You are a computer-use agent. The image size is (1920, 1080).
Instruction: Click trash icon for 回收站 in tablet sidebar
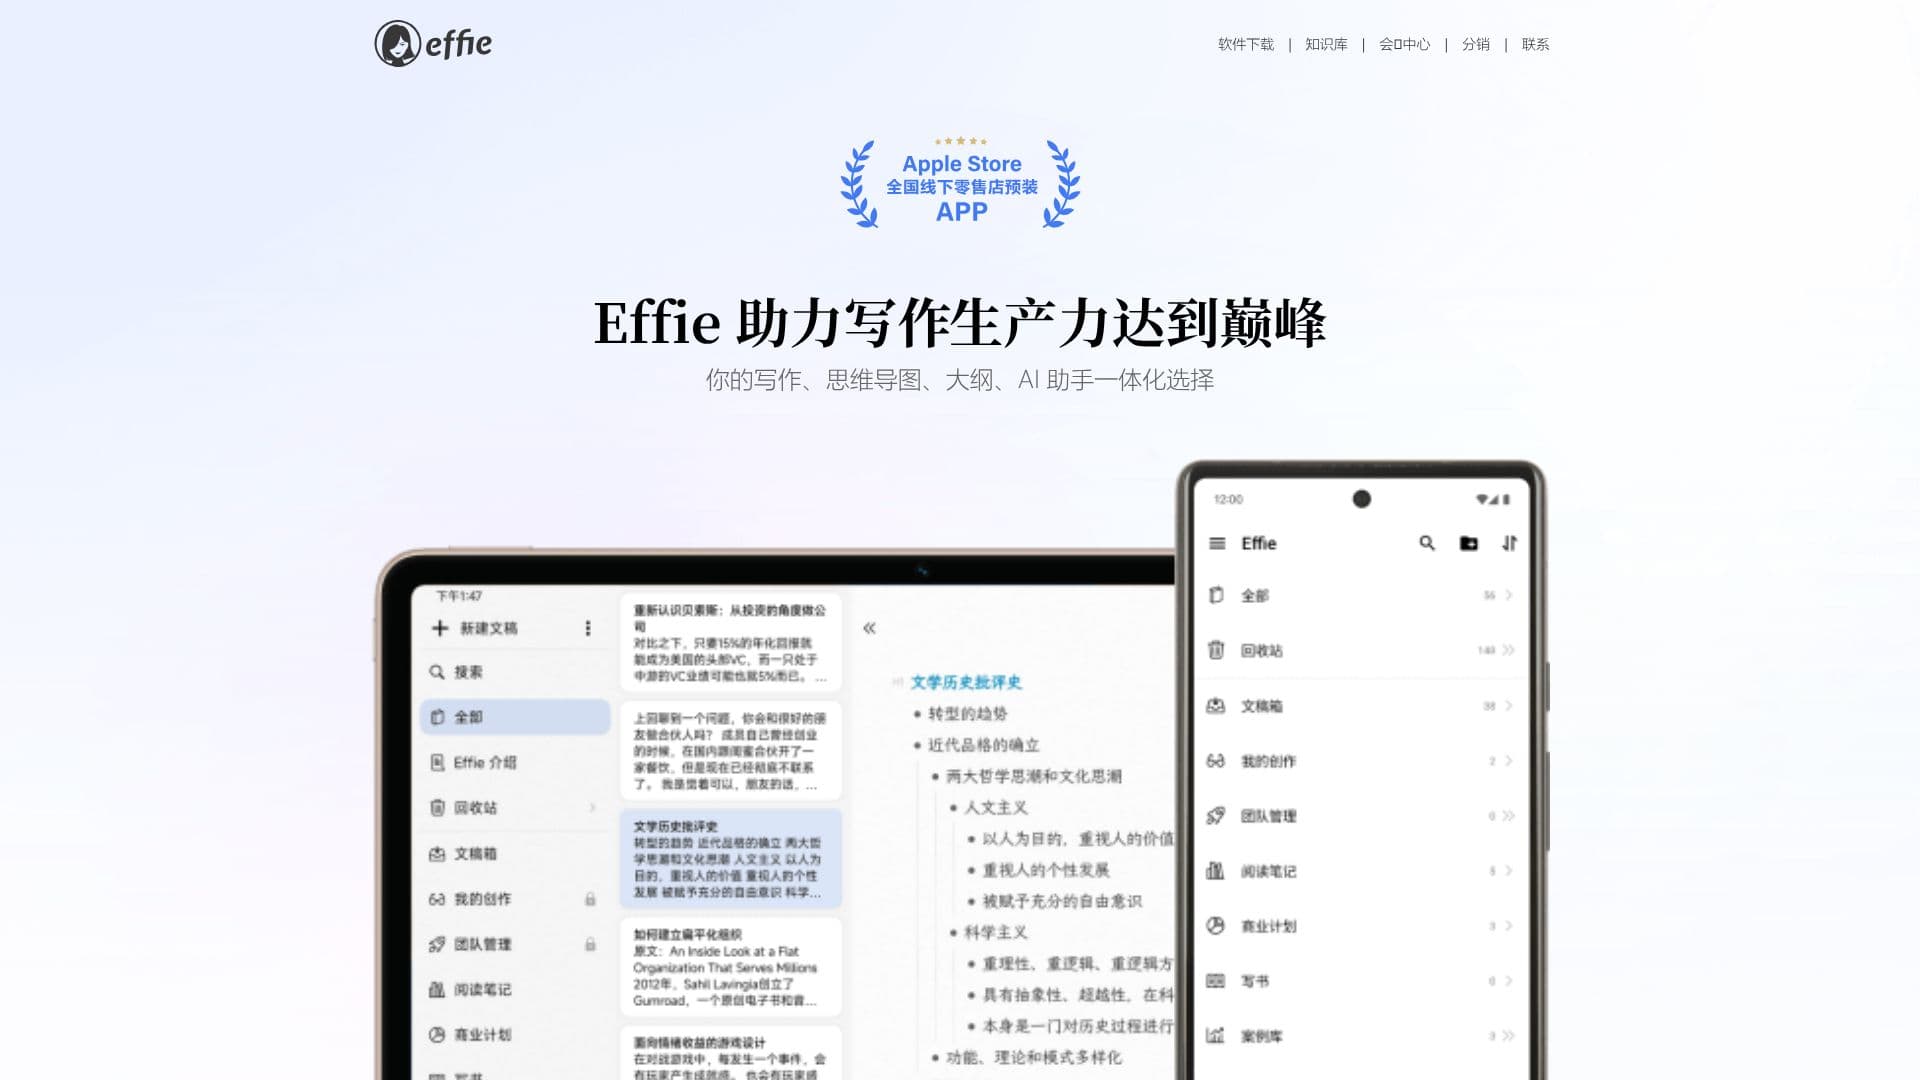pos(437,807)
